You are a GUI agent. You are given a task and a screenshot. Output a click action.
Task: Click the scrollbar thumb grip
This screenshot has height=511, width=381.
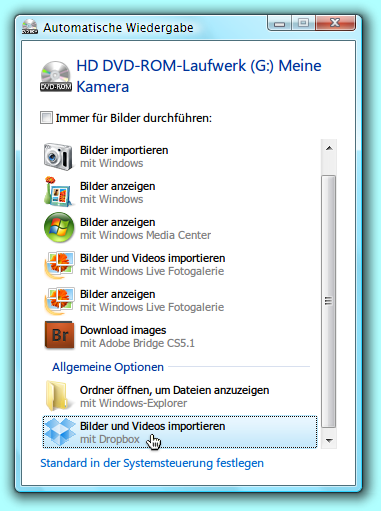tap(328, 301)
